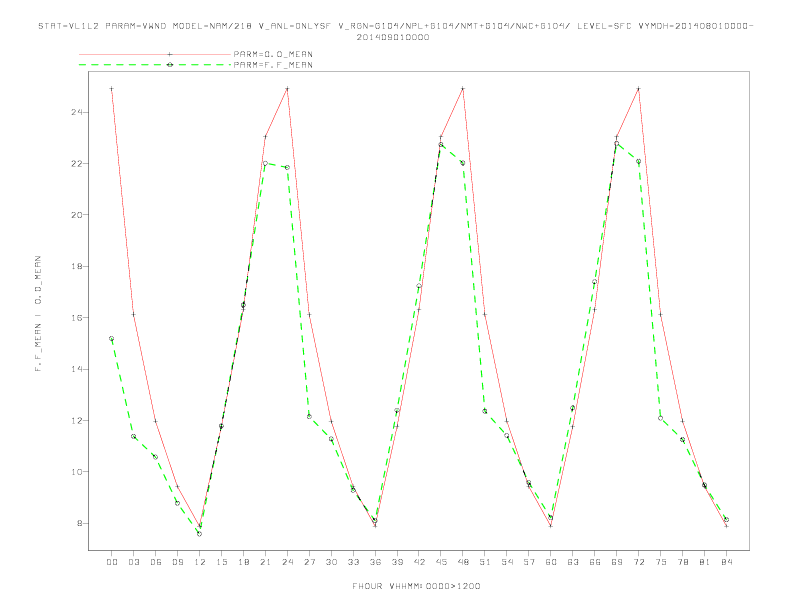Click the y-axis tick label 14
Viewport: 792px width, 612px height.
point(77,369)
